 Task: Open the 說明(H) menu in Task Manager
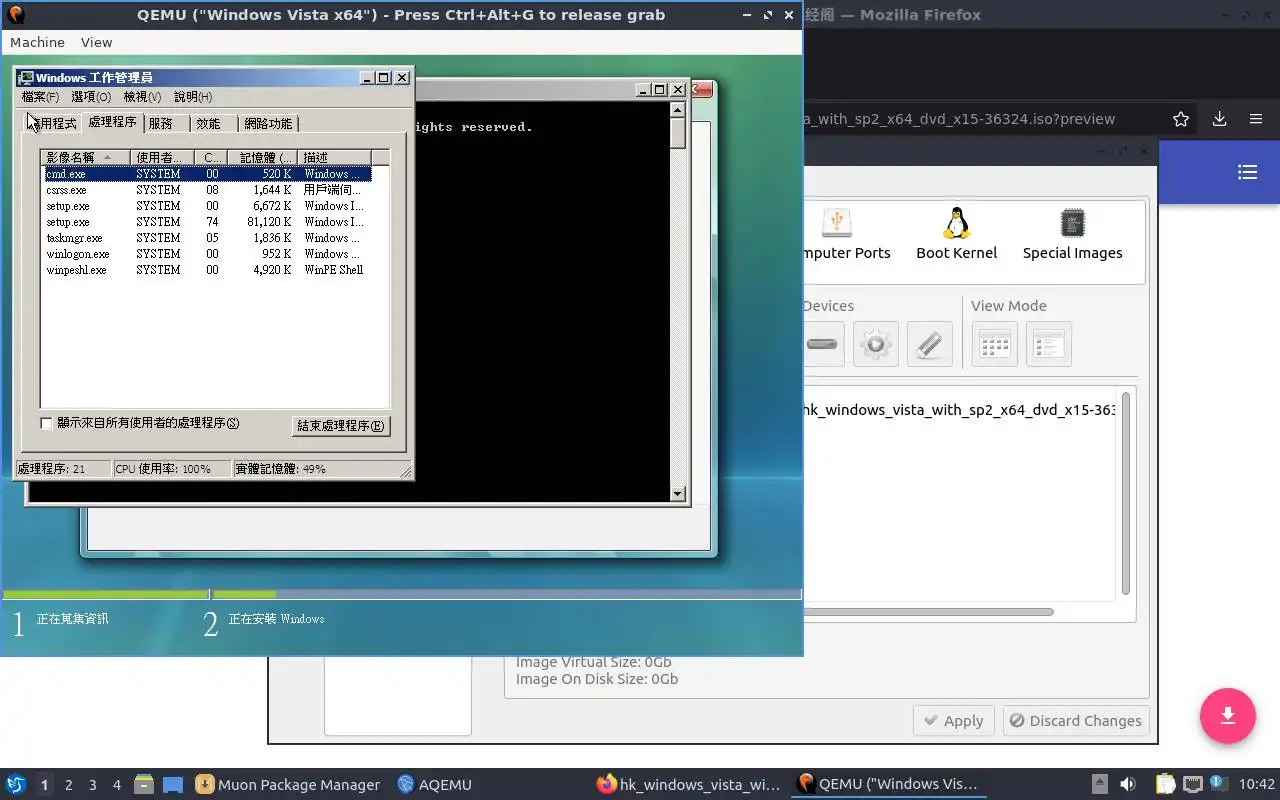[193, 97]
